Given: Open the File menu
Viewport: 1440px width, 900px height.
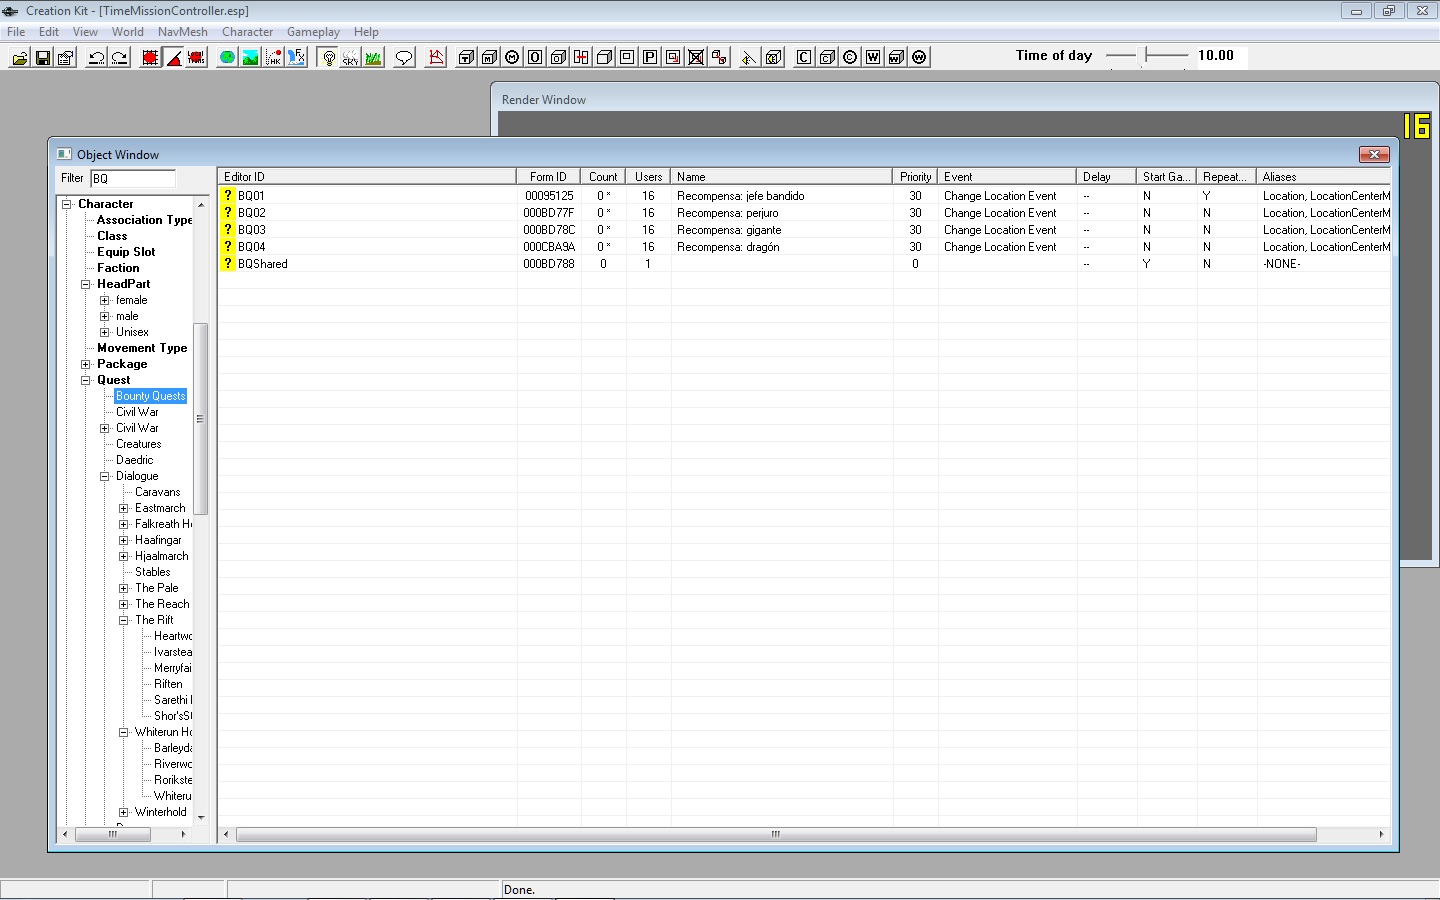Looking at the screenshot, I should [16, 32].
